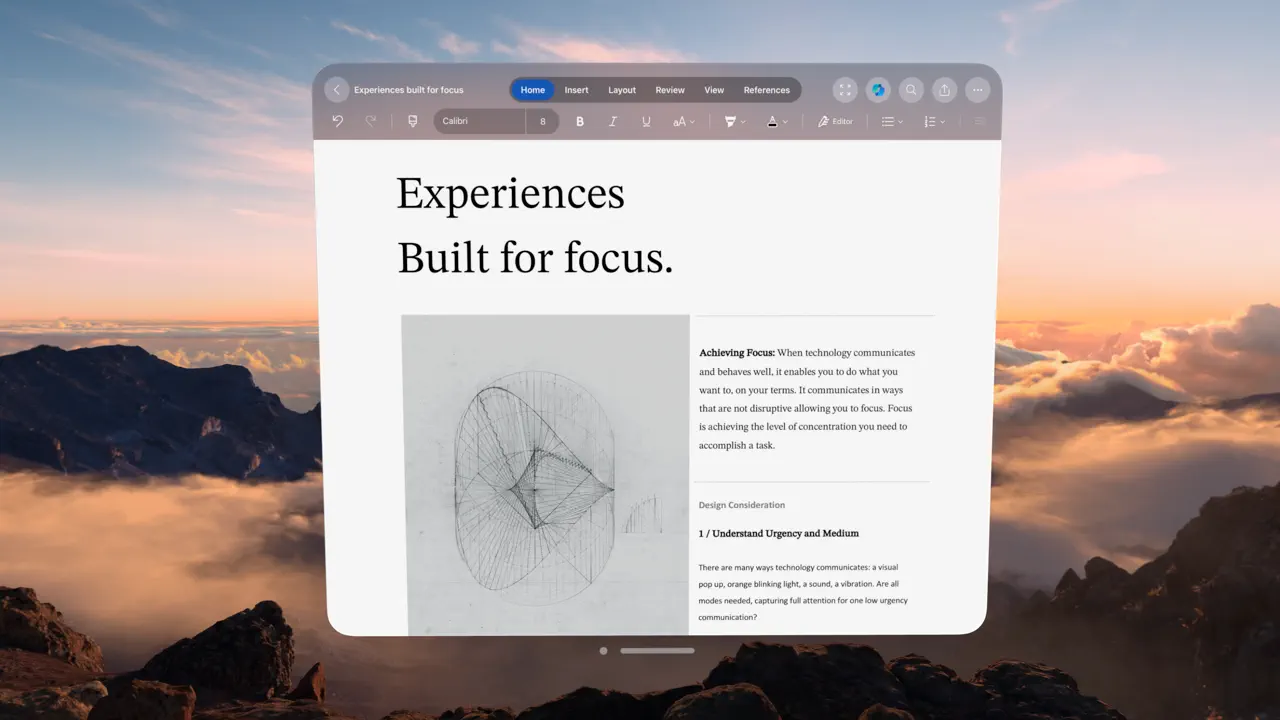The width and height of the screenshot is (1280, 720).
Task: Click the heading Understand Urgency and Medium
Action: coord(779,533)
